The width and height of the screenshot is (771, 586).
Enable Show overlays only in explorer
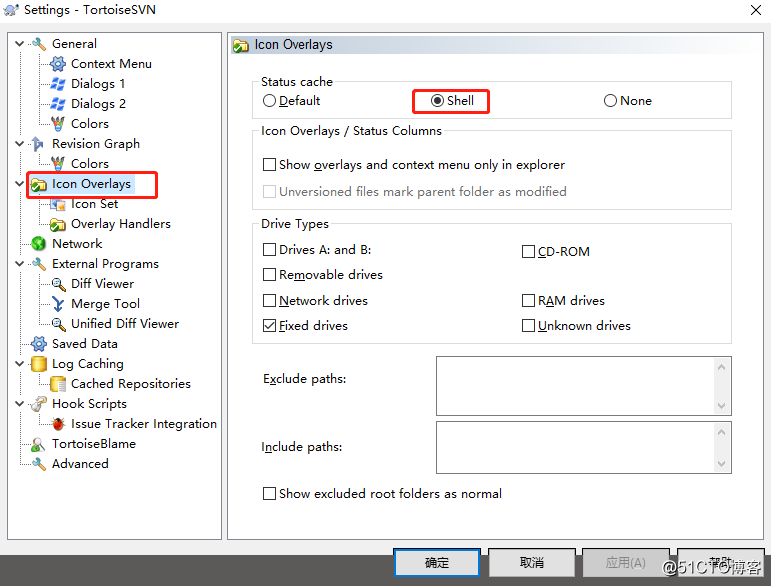coord(269,165)
